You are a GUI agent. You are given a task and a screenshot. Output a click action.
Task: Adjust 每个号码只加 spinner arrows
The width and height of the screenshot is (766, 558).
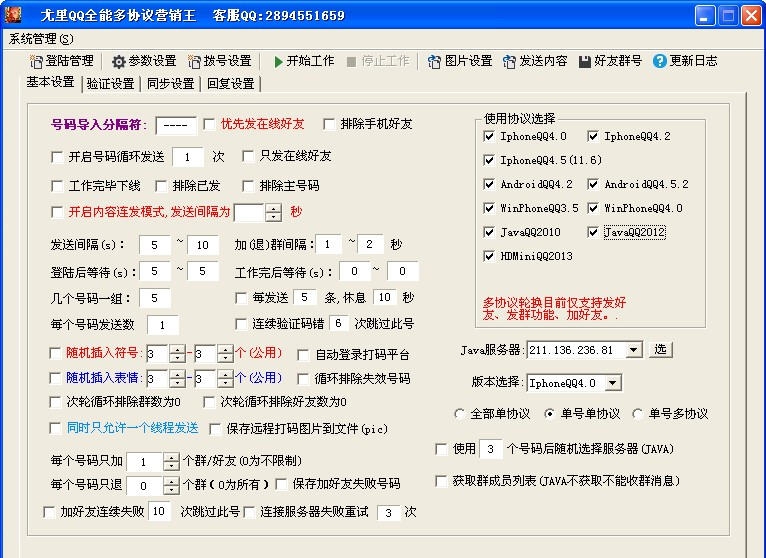pyautogui.click(x=171, y=462)
